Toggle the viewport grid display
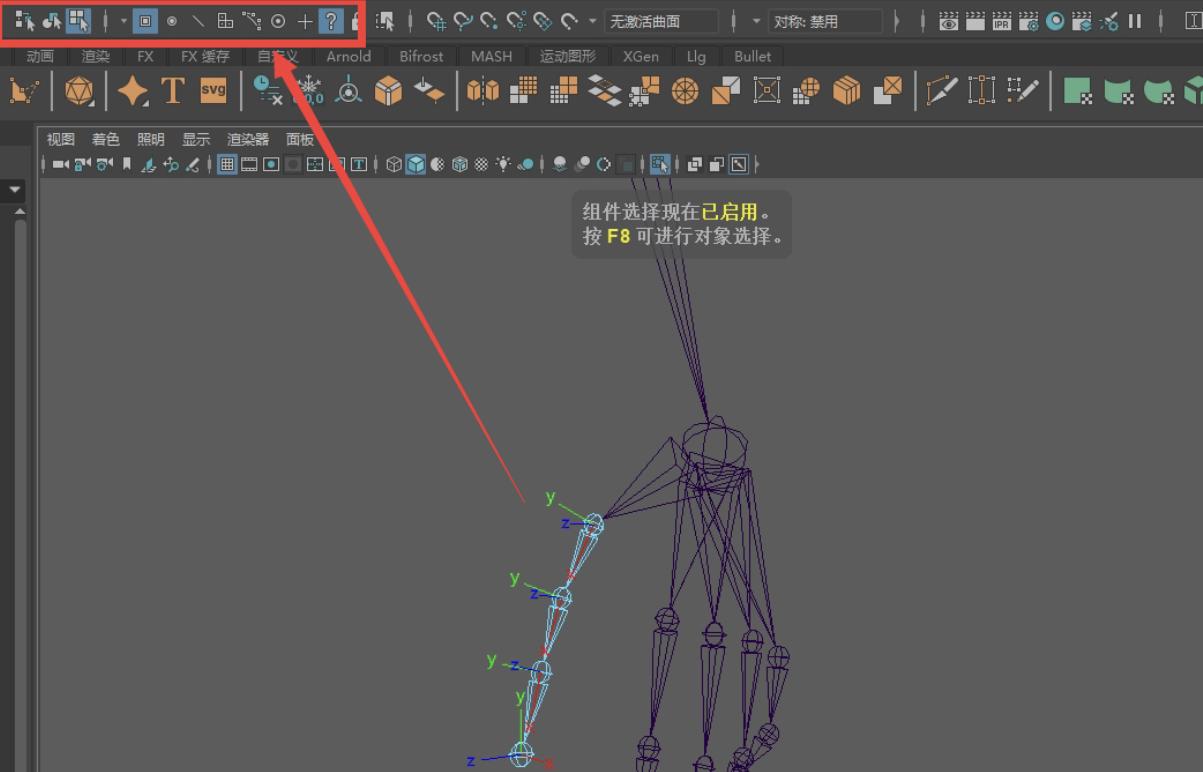 227,164
